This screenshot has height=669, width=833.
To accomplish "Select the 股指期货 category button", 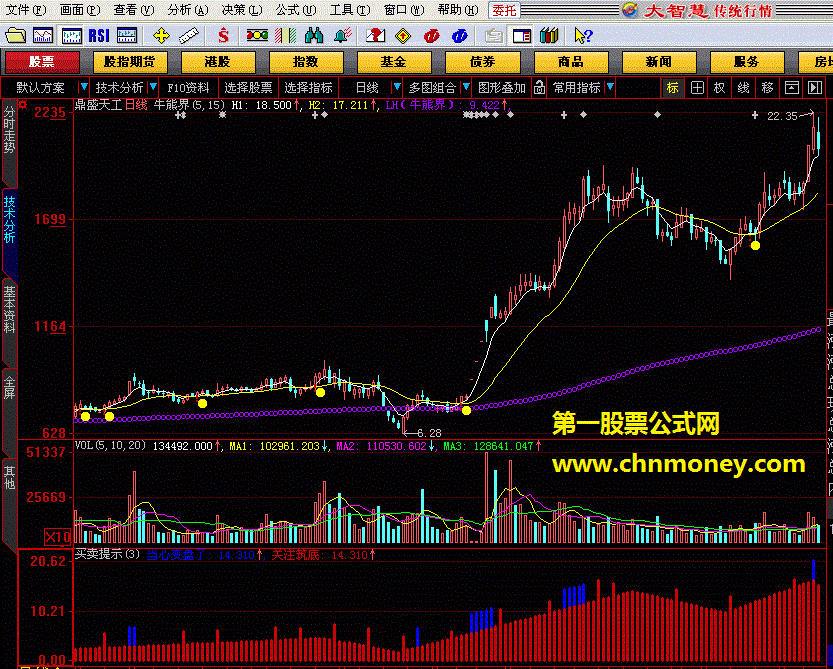I will [x=130, y=62].
